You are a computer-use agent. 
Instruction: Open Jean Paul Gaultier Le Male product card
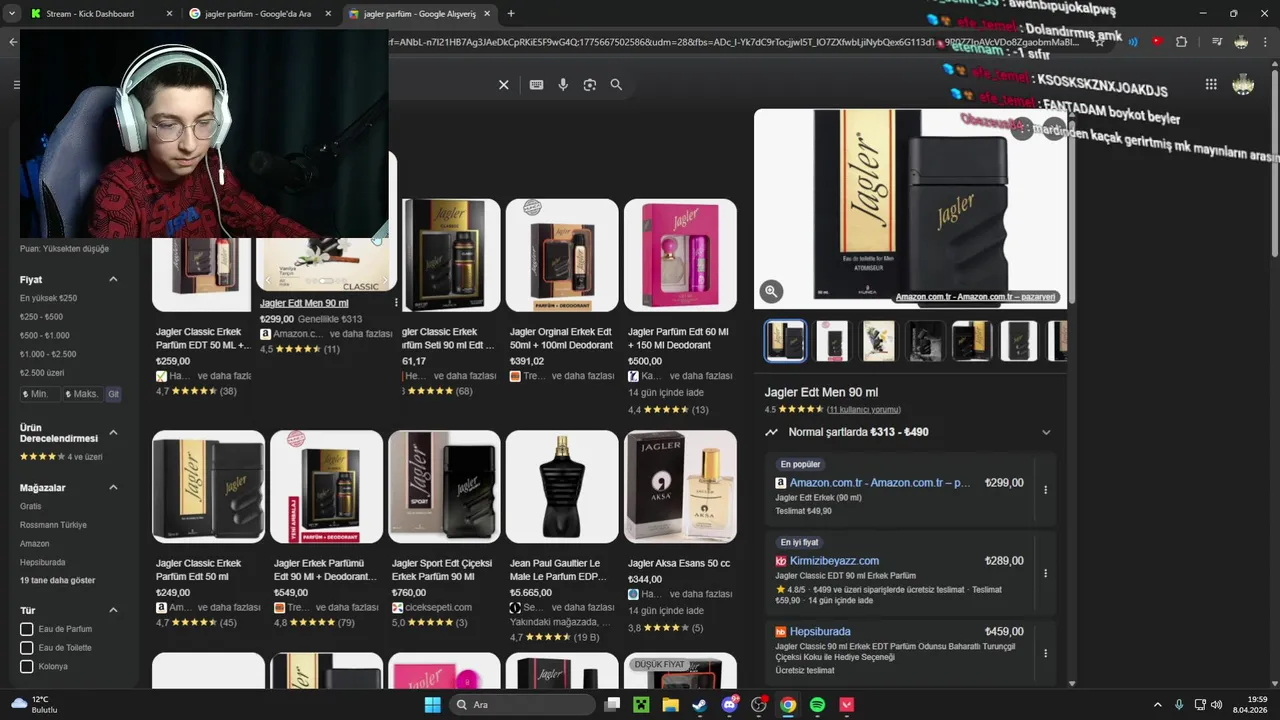click(x=562, y=535)
